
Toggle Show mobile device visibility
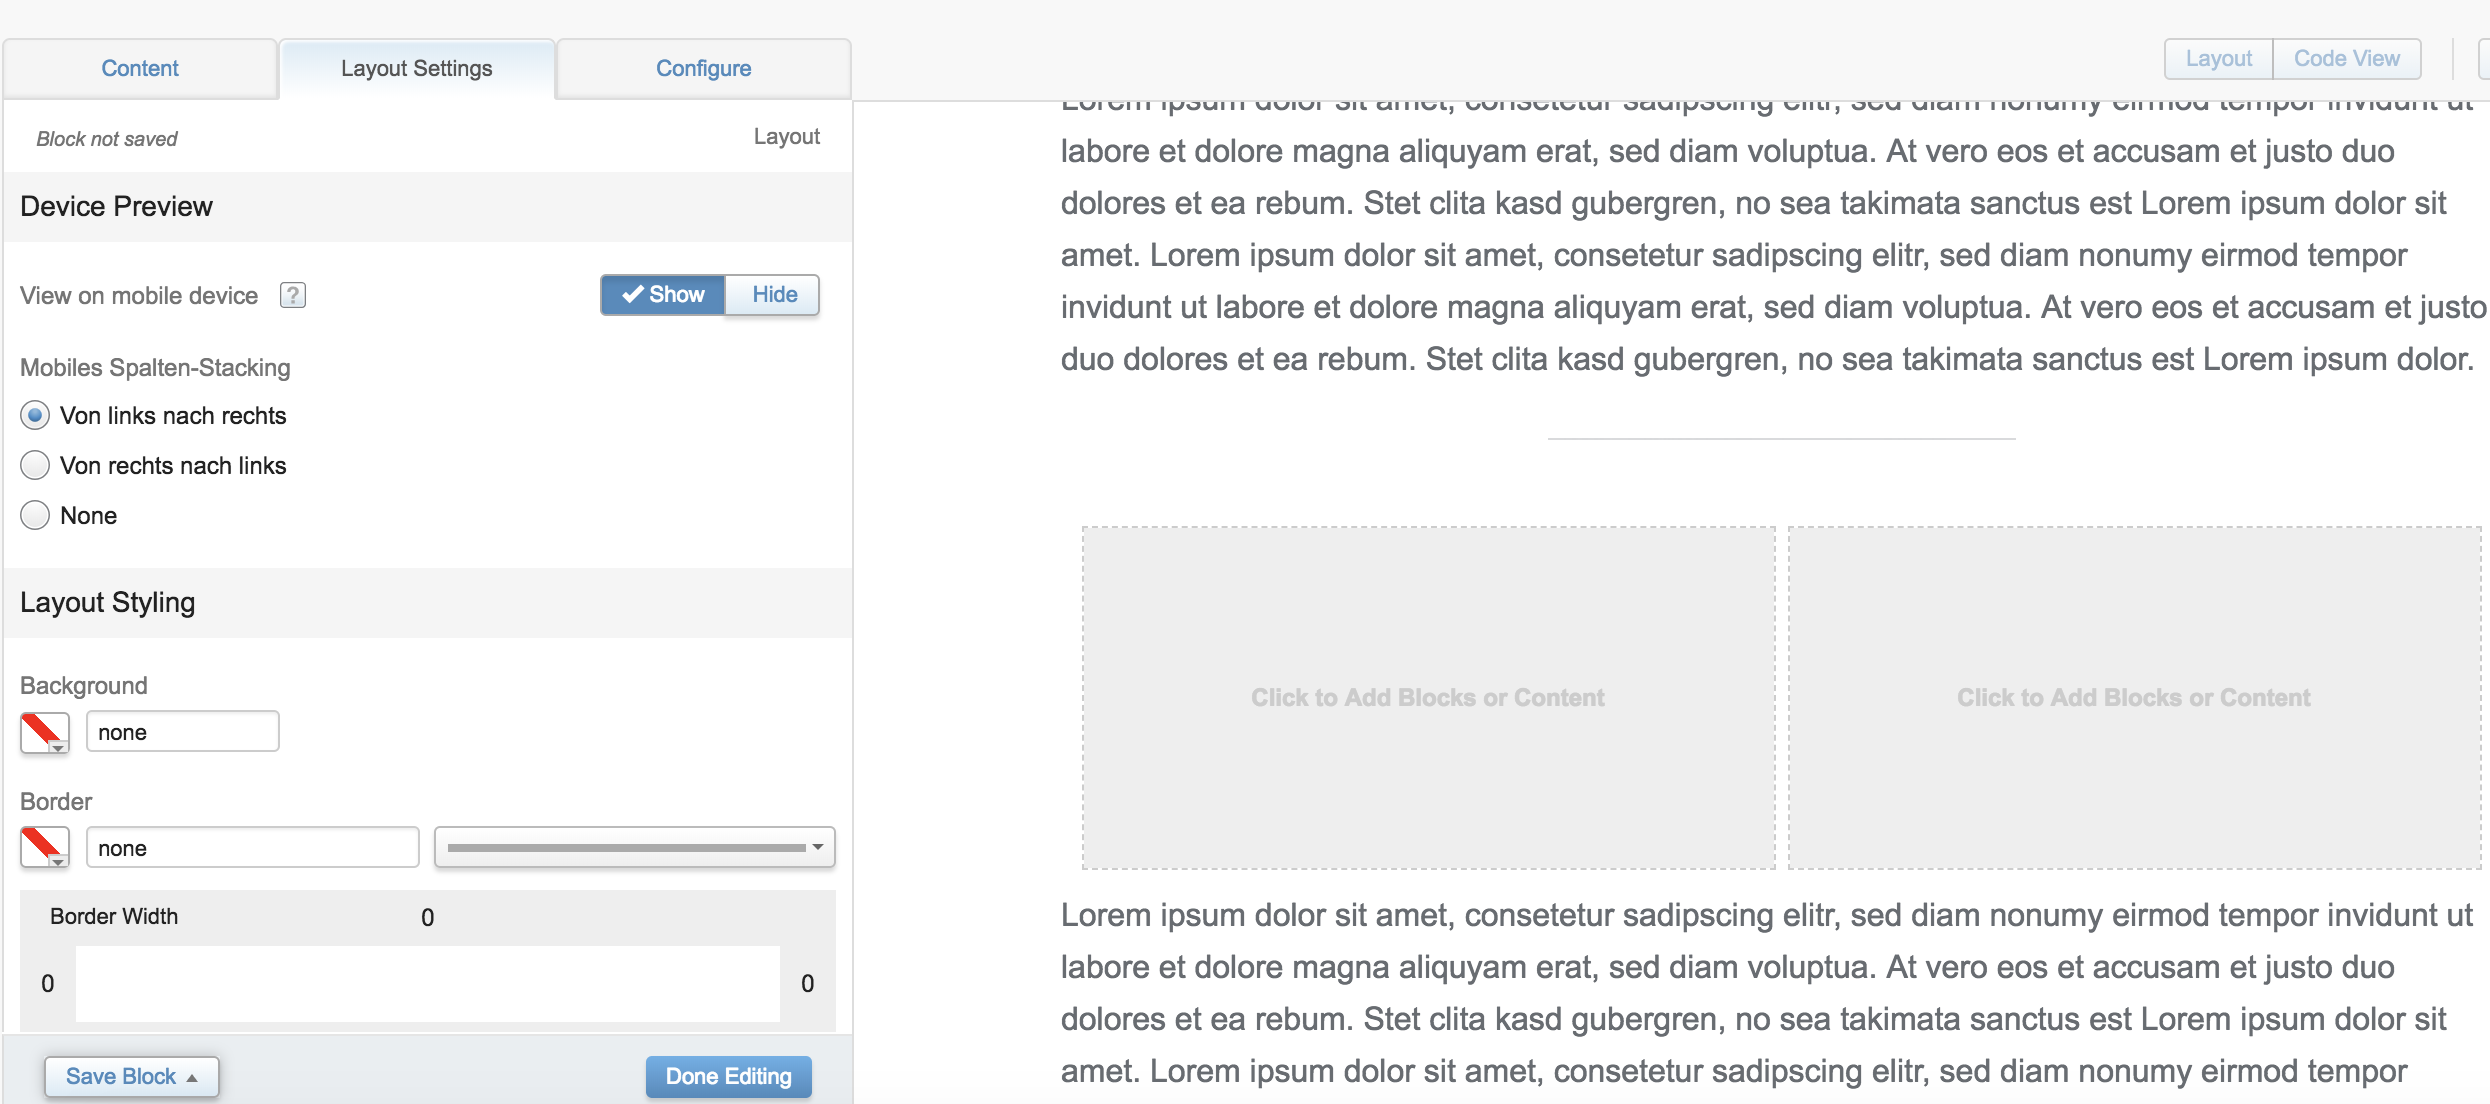[x=662, y=294]
